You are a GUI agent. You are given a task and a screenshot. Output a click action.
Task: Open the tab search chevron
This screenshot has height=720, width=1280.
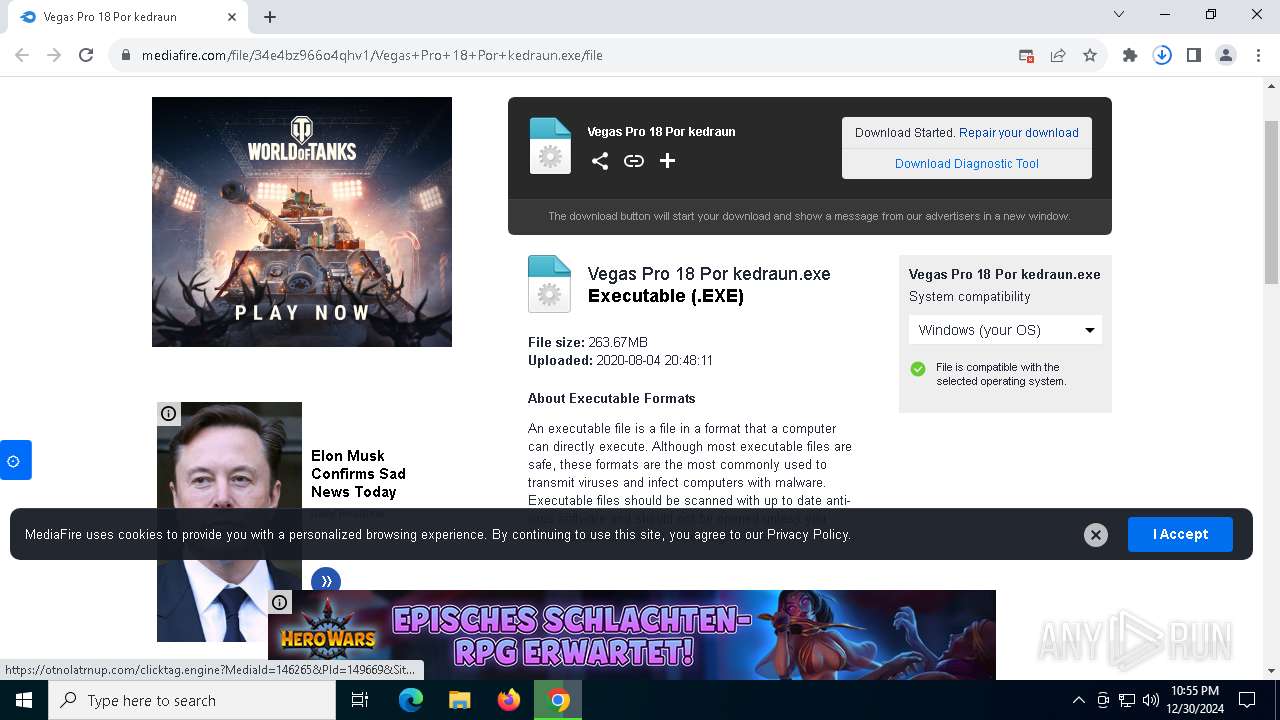click(1119, 14)
